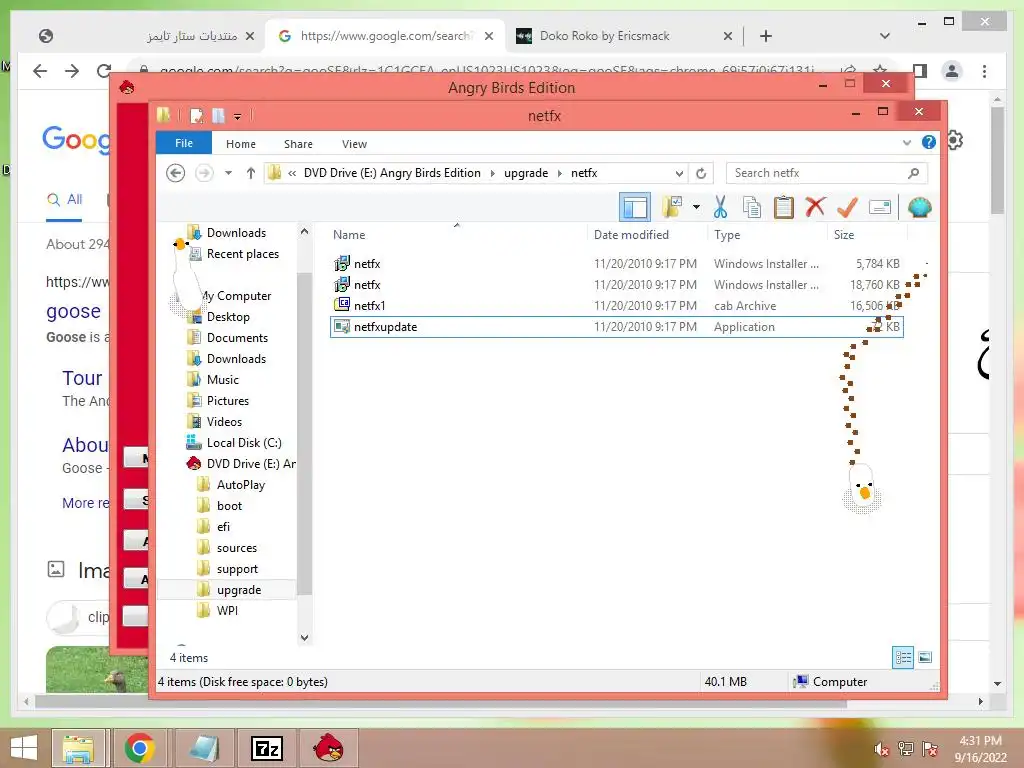Refresh the netfx folder view
1024x768 pixels.
click(x=701, y=173)
